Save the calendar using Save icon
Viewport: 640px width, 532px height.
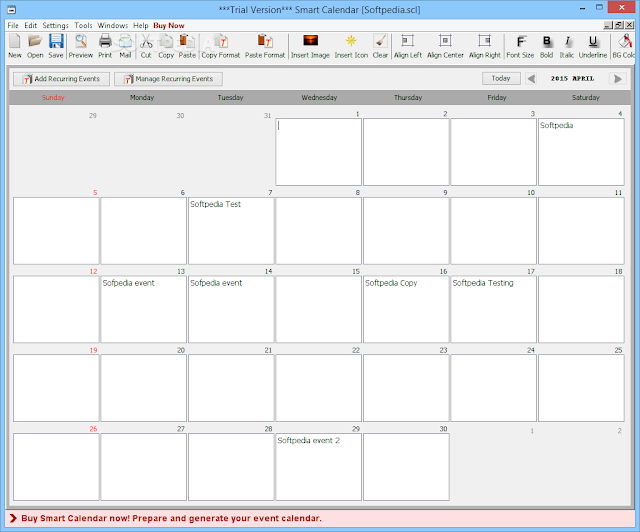pyautogui.click(x=56, y=46)
